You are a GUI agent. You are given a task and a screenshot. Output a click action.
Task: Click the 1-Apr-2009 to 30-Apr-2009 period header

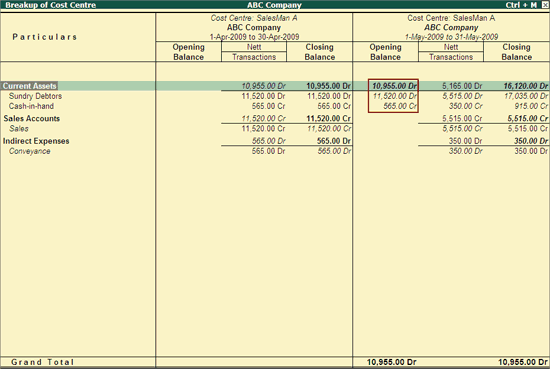click(x=254, y=37)
